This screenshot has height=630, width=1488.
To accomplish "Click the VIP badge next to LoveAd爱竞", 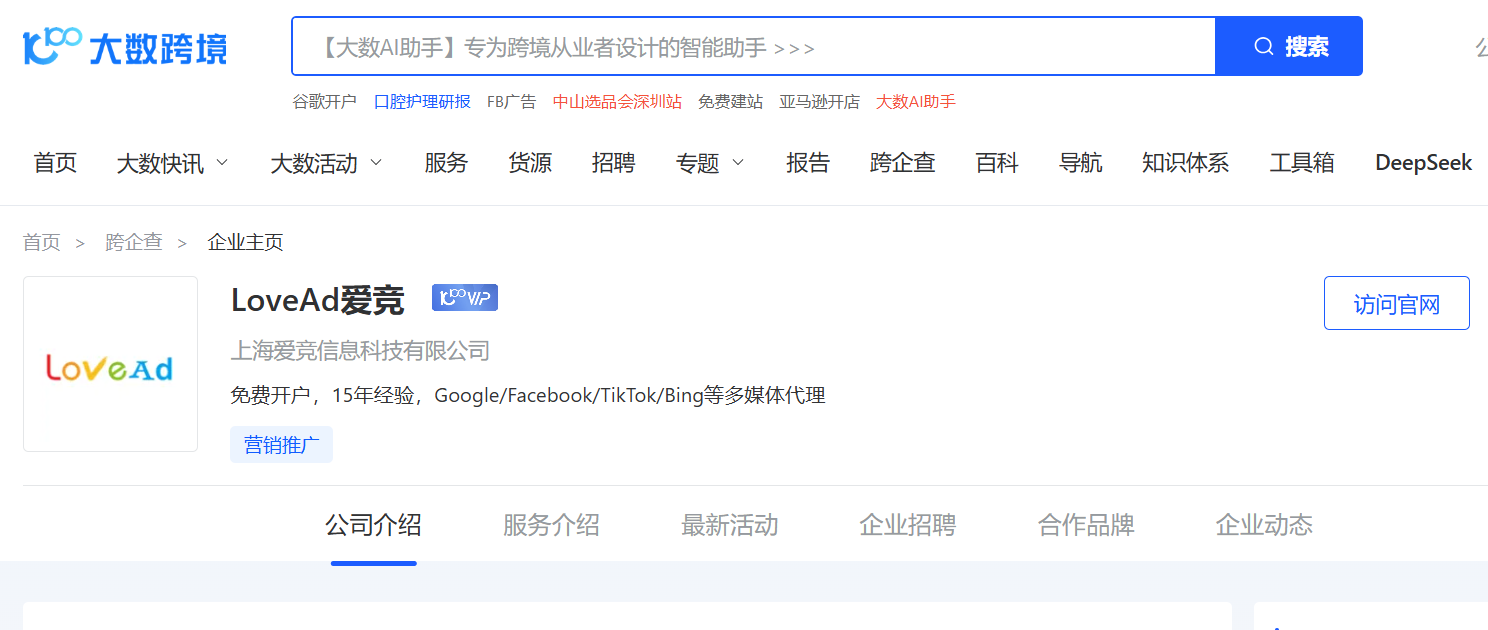I will pyautogui.click(x=465, y=298).
